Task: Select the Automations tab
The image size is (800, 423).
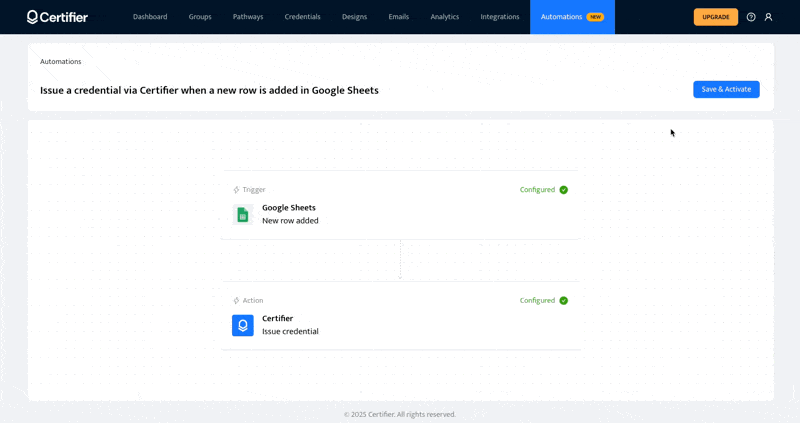Action: pos(572,17)
